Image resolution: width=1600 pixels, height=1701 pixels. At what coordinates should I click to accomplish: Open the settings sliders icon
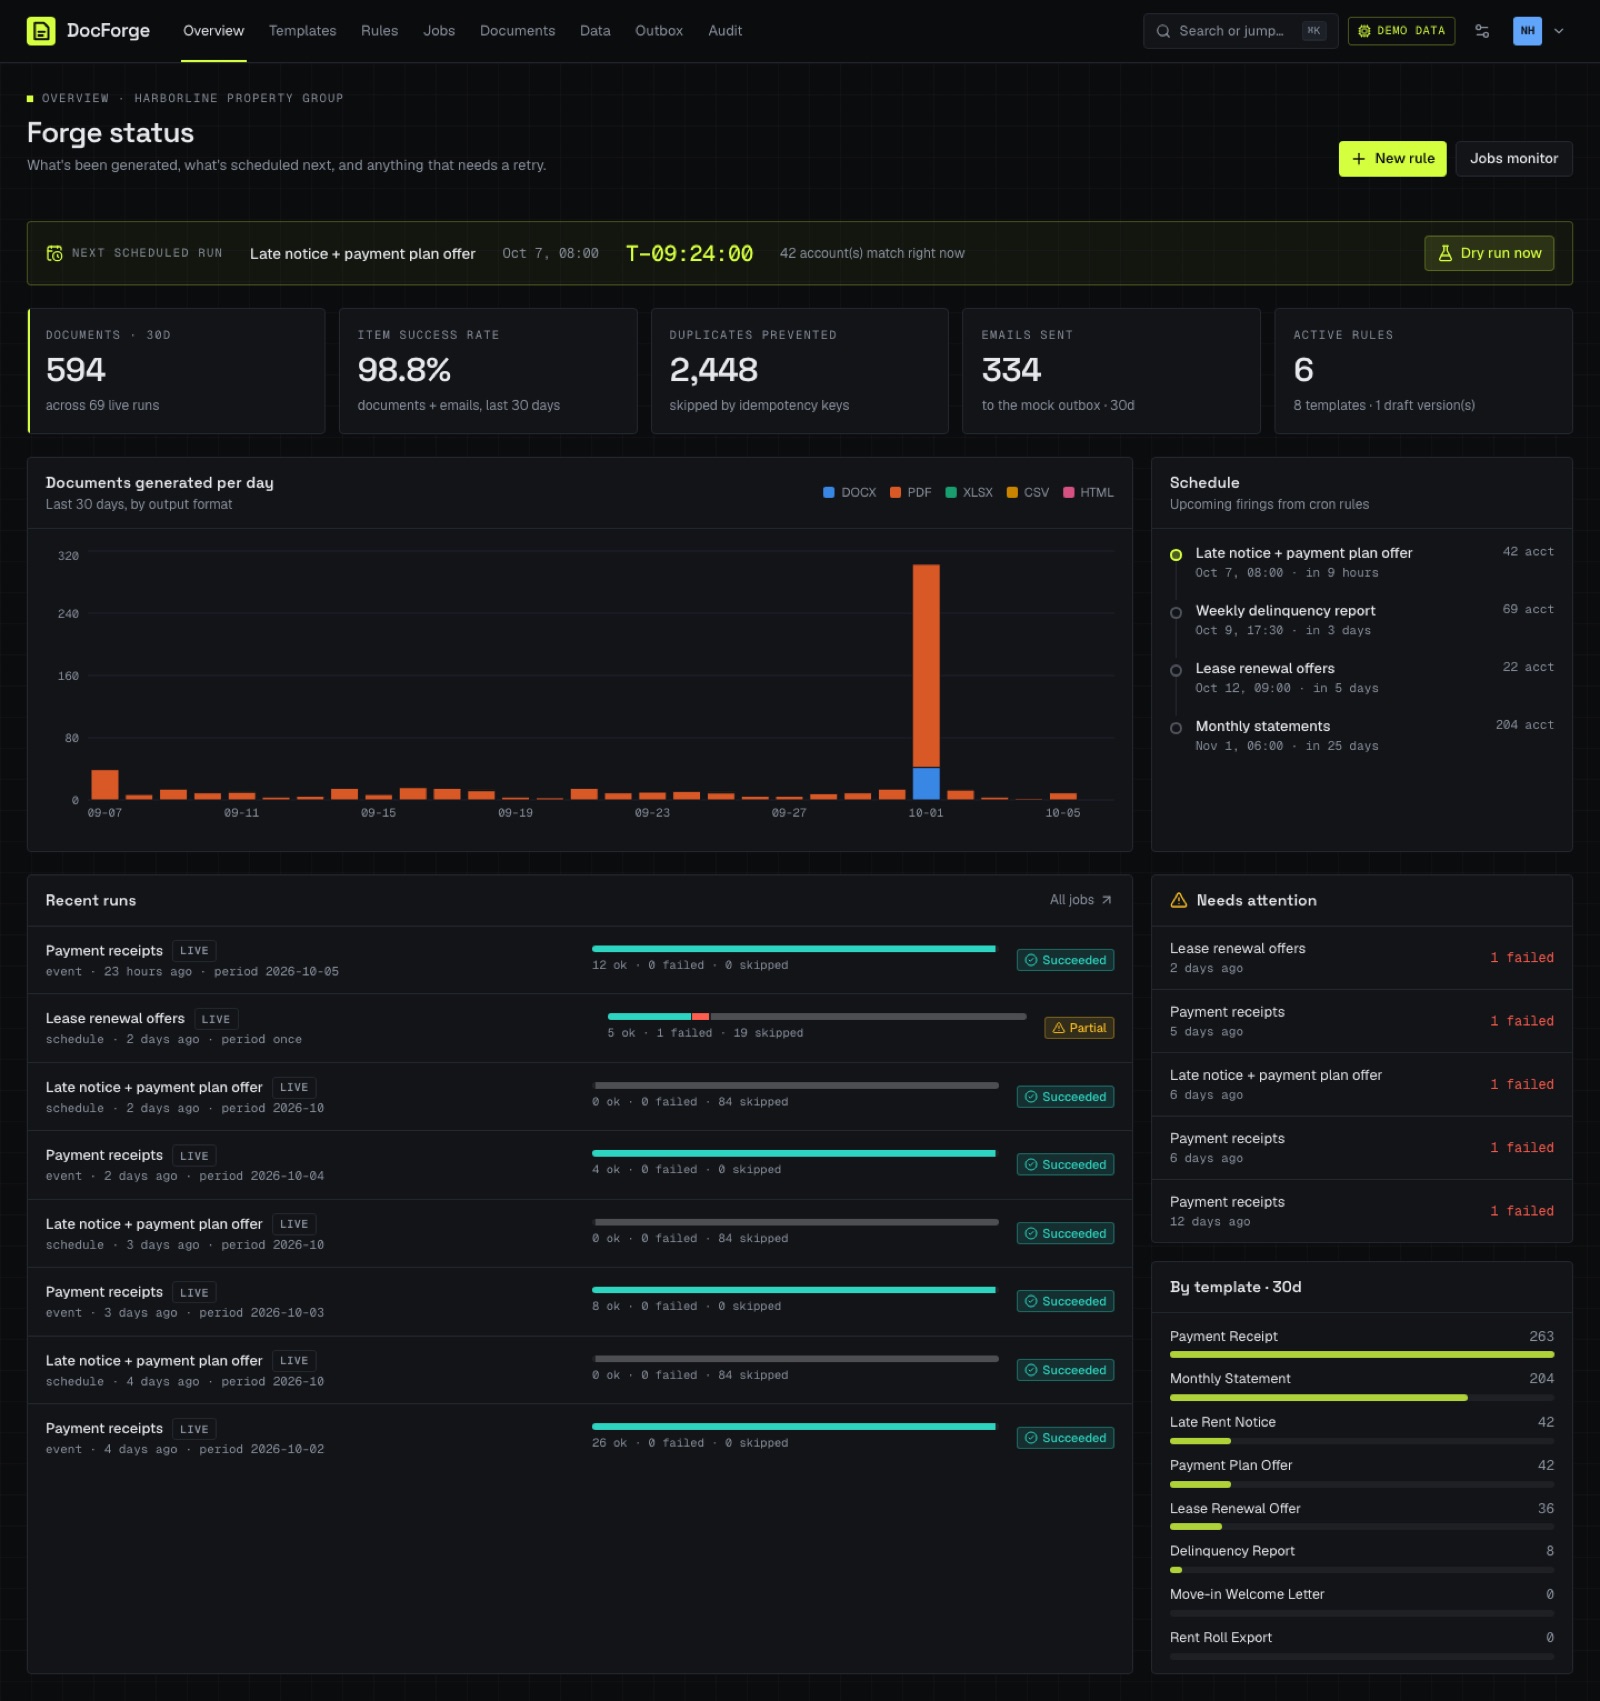(x=1482, y=31)
